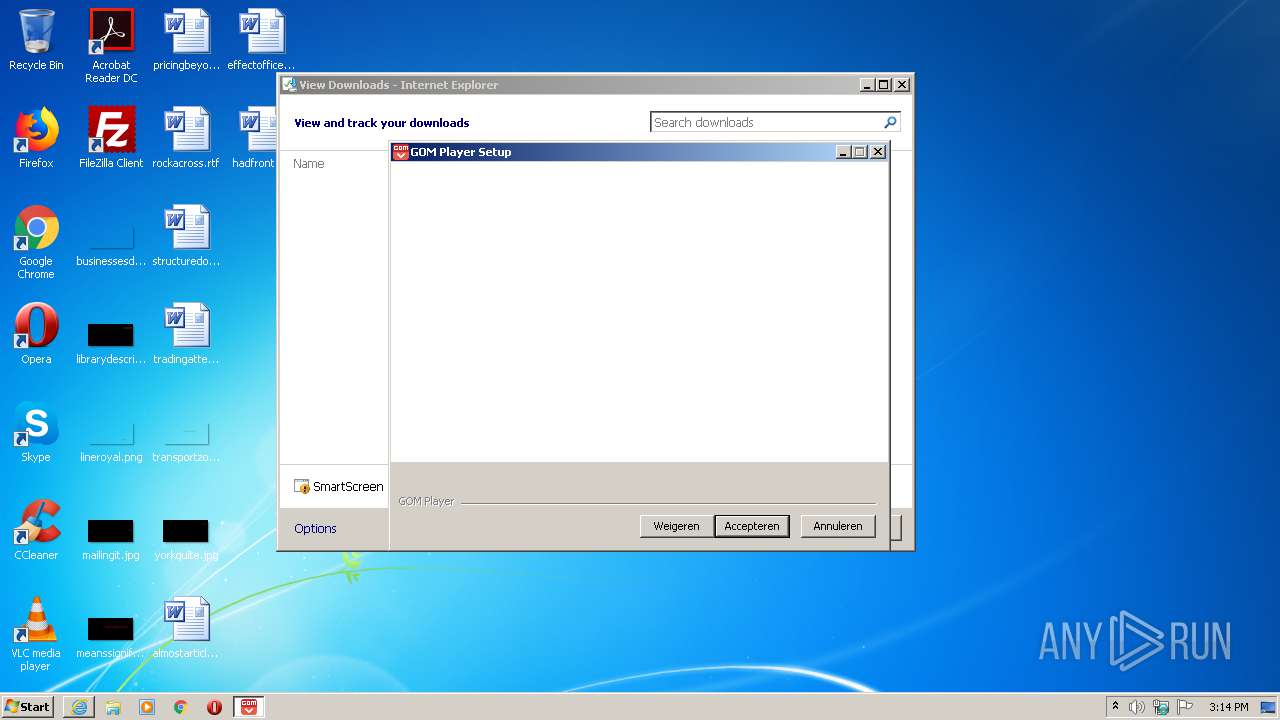
Task: Focus the Search downloads field
Action: 765,122
